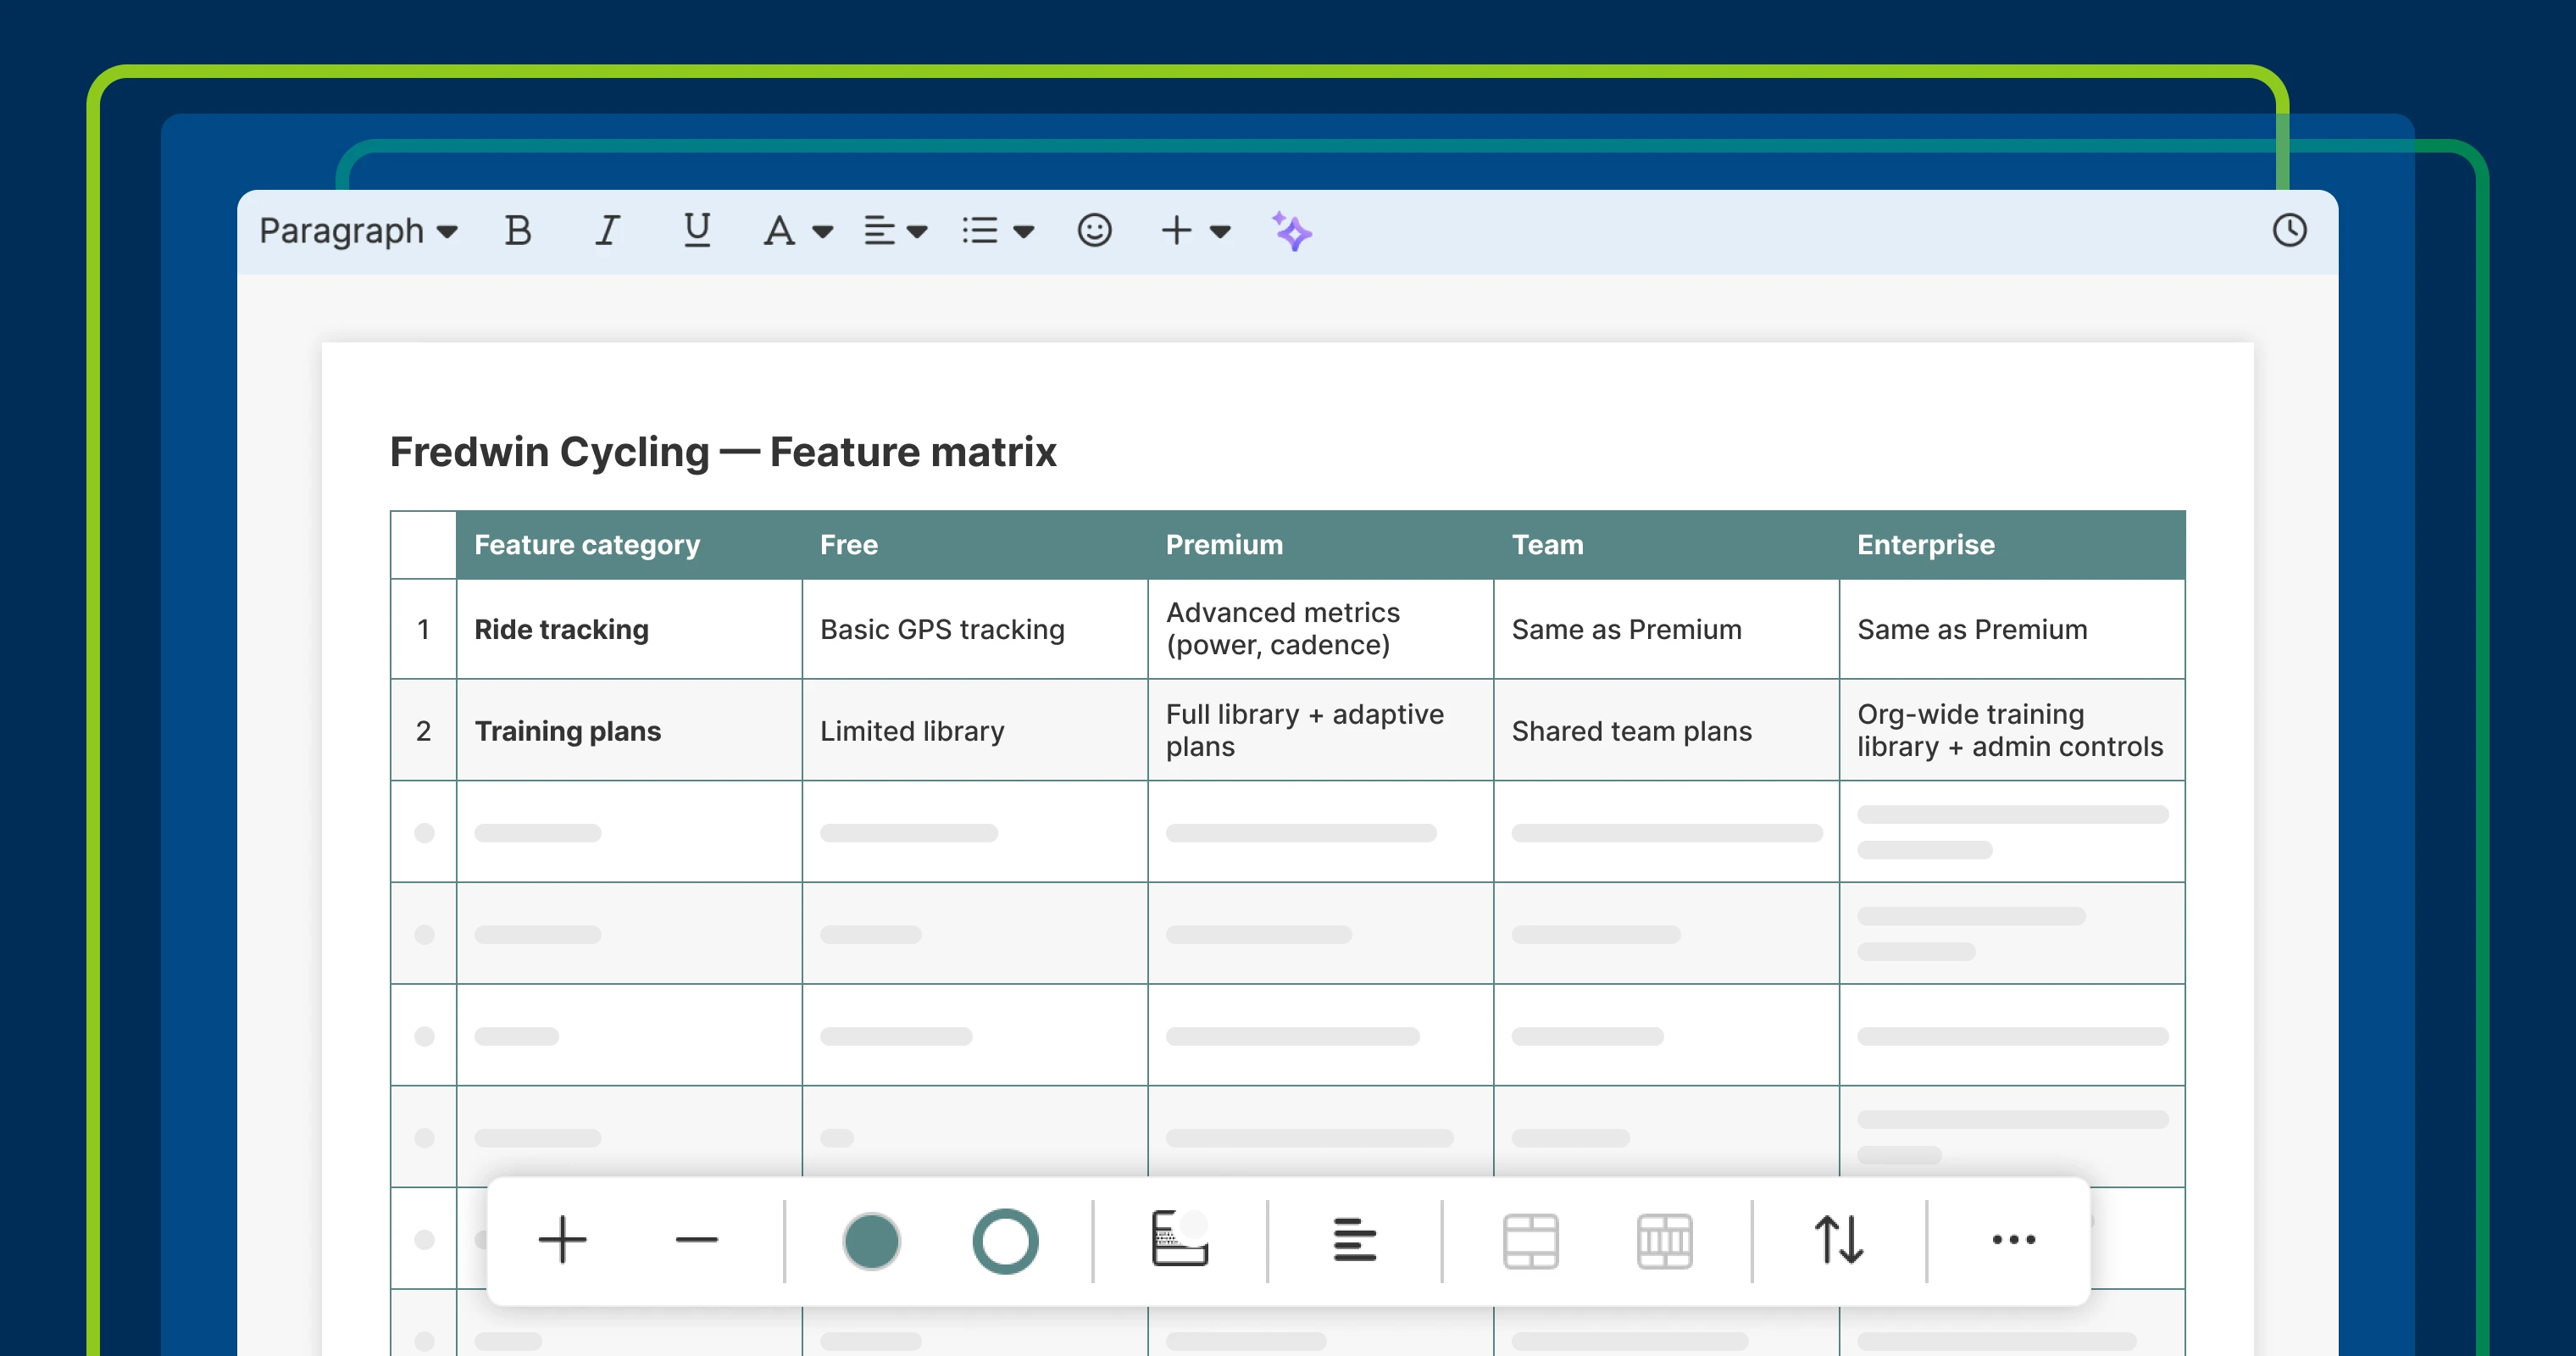Open the document version history clock

pyautogui.click(x=2290, y=230)
